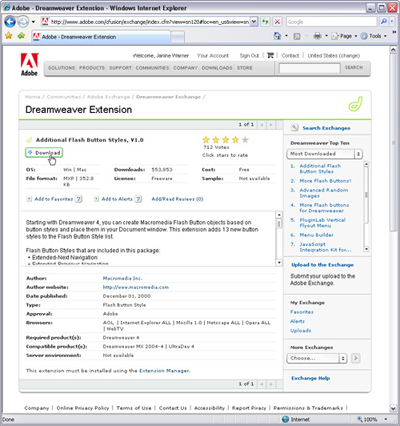The width and height of the screenshot is (400, 426).
Task: Click the Google search box
Action: click(331, 22)
